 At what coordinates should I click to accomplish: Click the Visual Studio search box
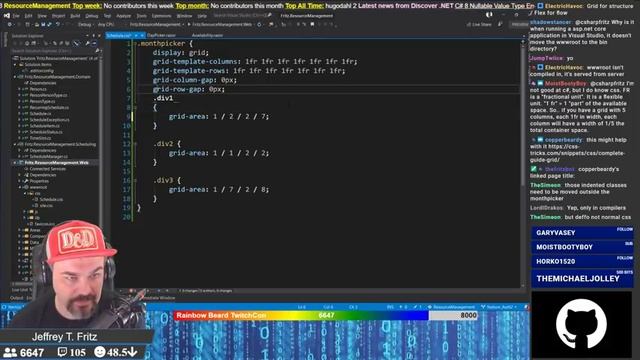pos(242,16)
